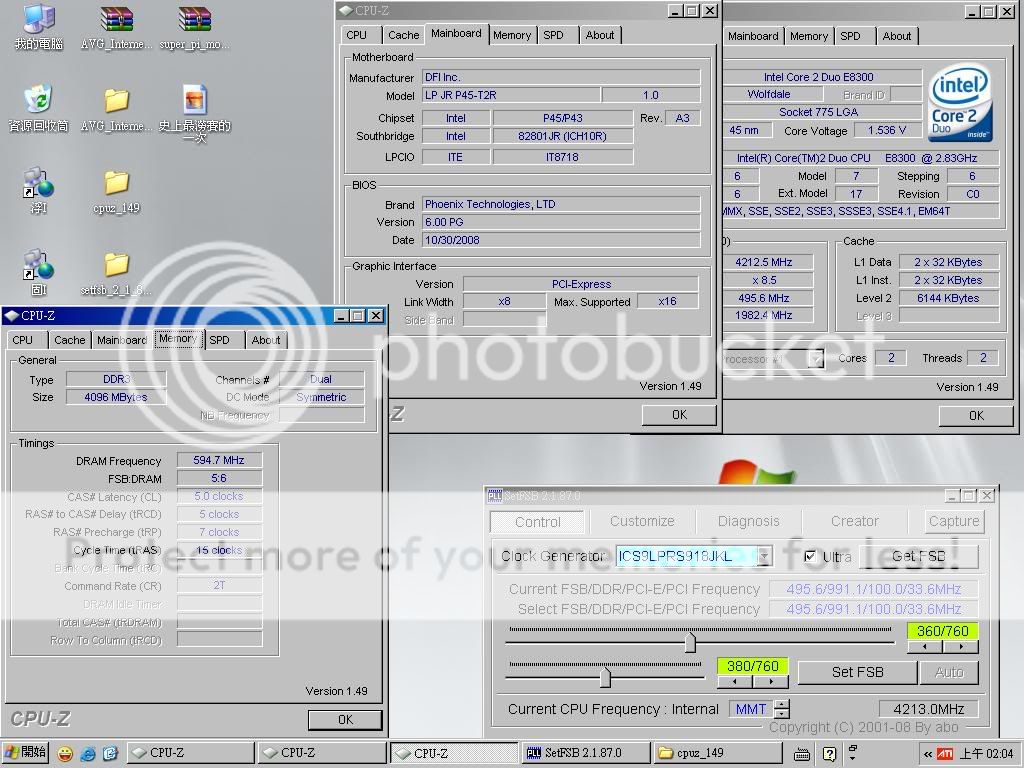Click the quick launch icon right of Internet Explorer
This screenshot has width=1024, height=768.
(x=110, y=754)
